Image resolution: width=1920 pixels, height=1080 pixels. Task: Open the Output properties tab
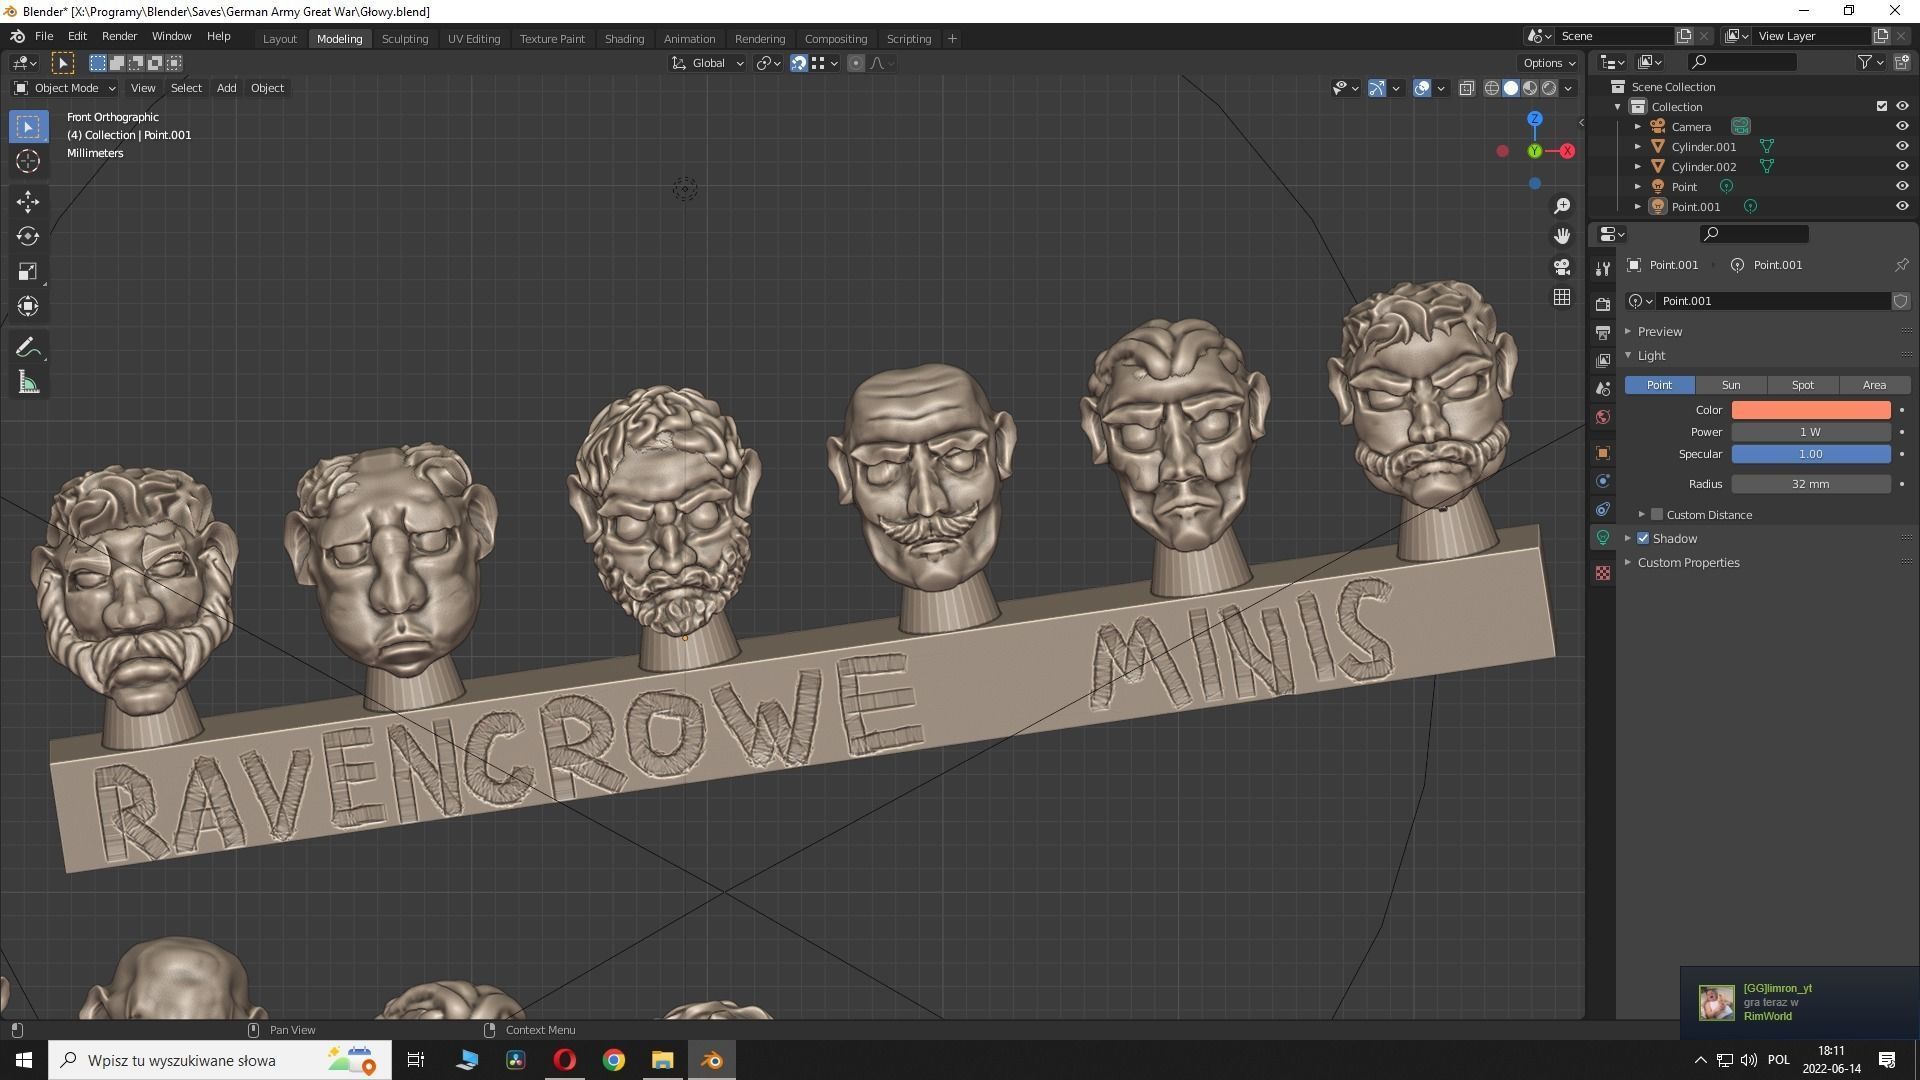pos(1603,332)
